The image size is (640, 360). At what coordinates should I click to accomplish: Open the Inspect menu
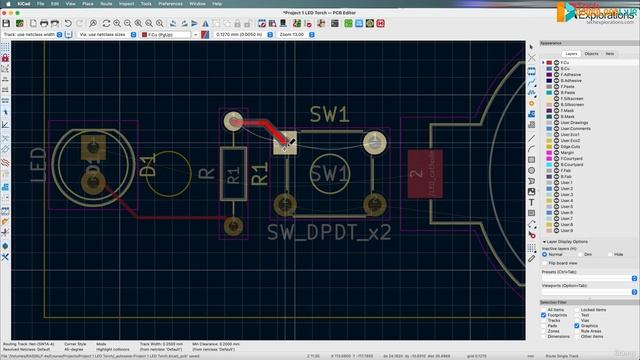127,4
